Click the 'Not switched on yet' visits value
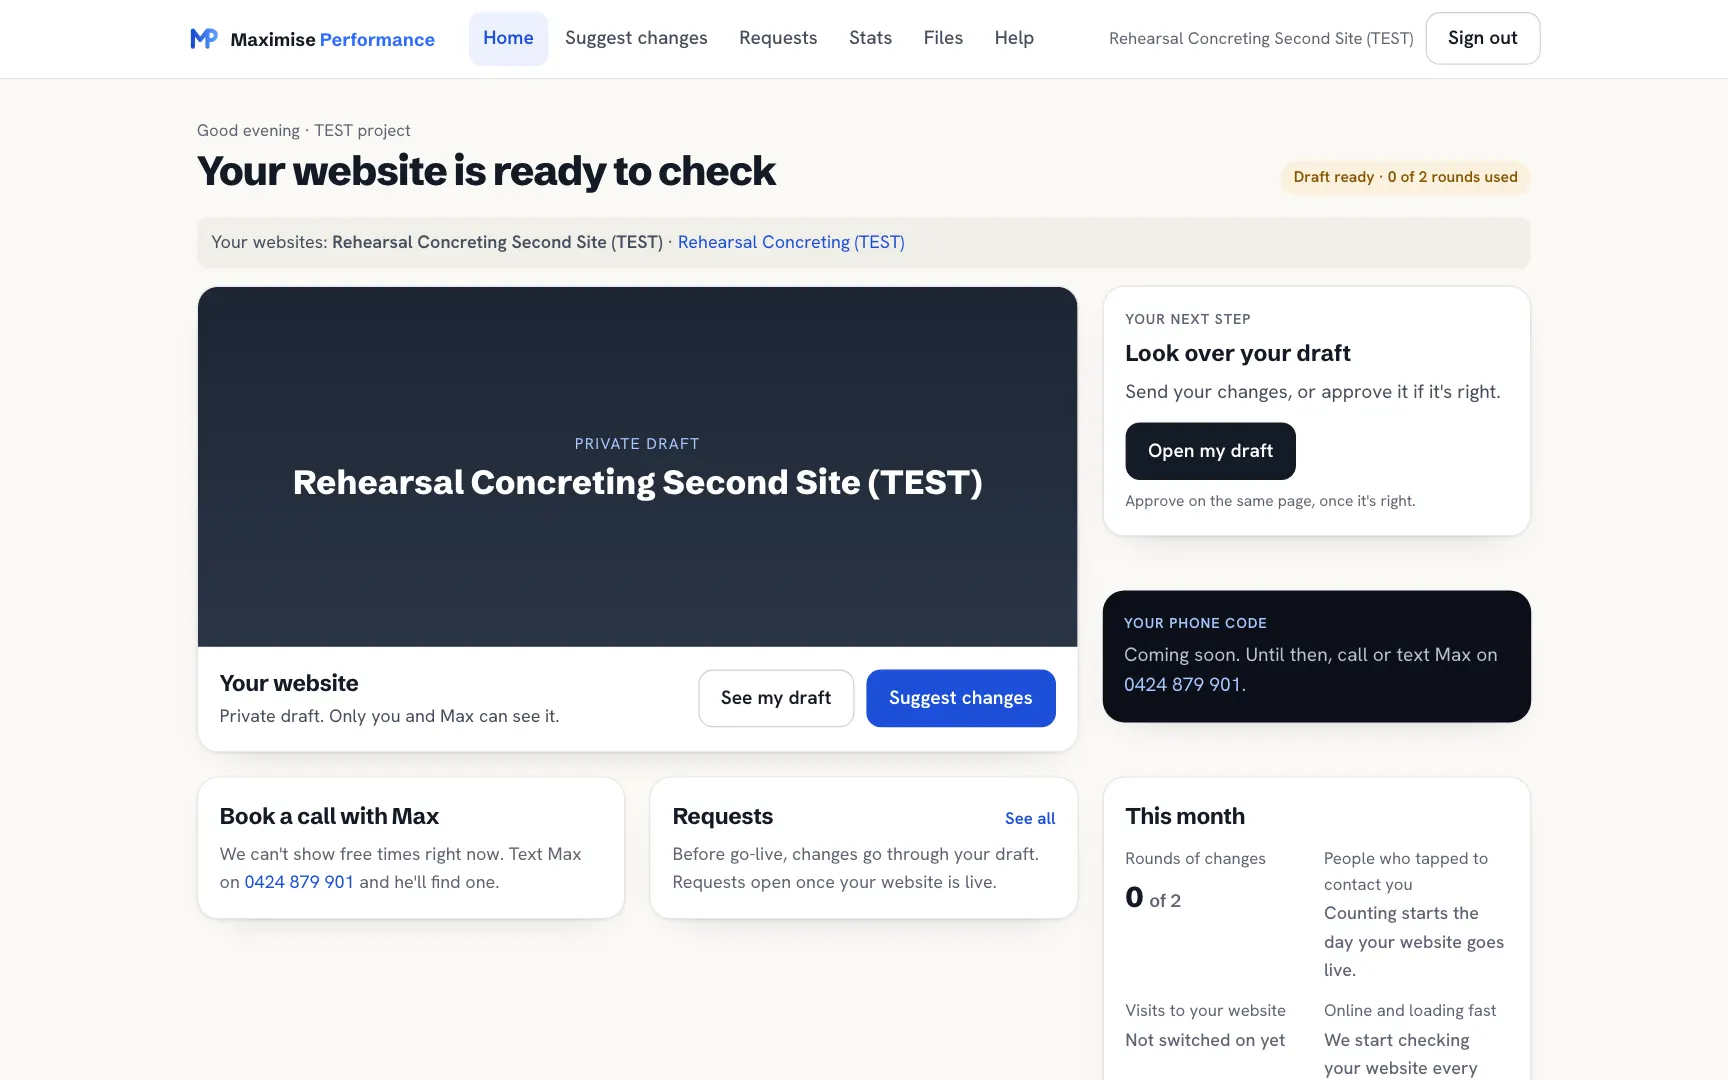Screen dimensions: 1728x1080 (x=1205, y=1040)
